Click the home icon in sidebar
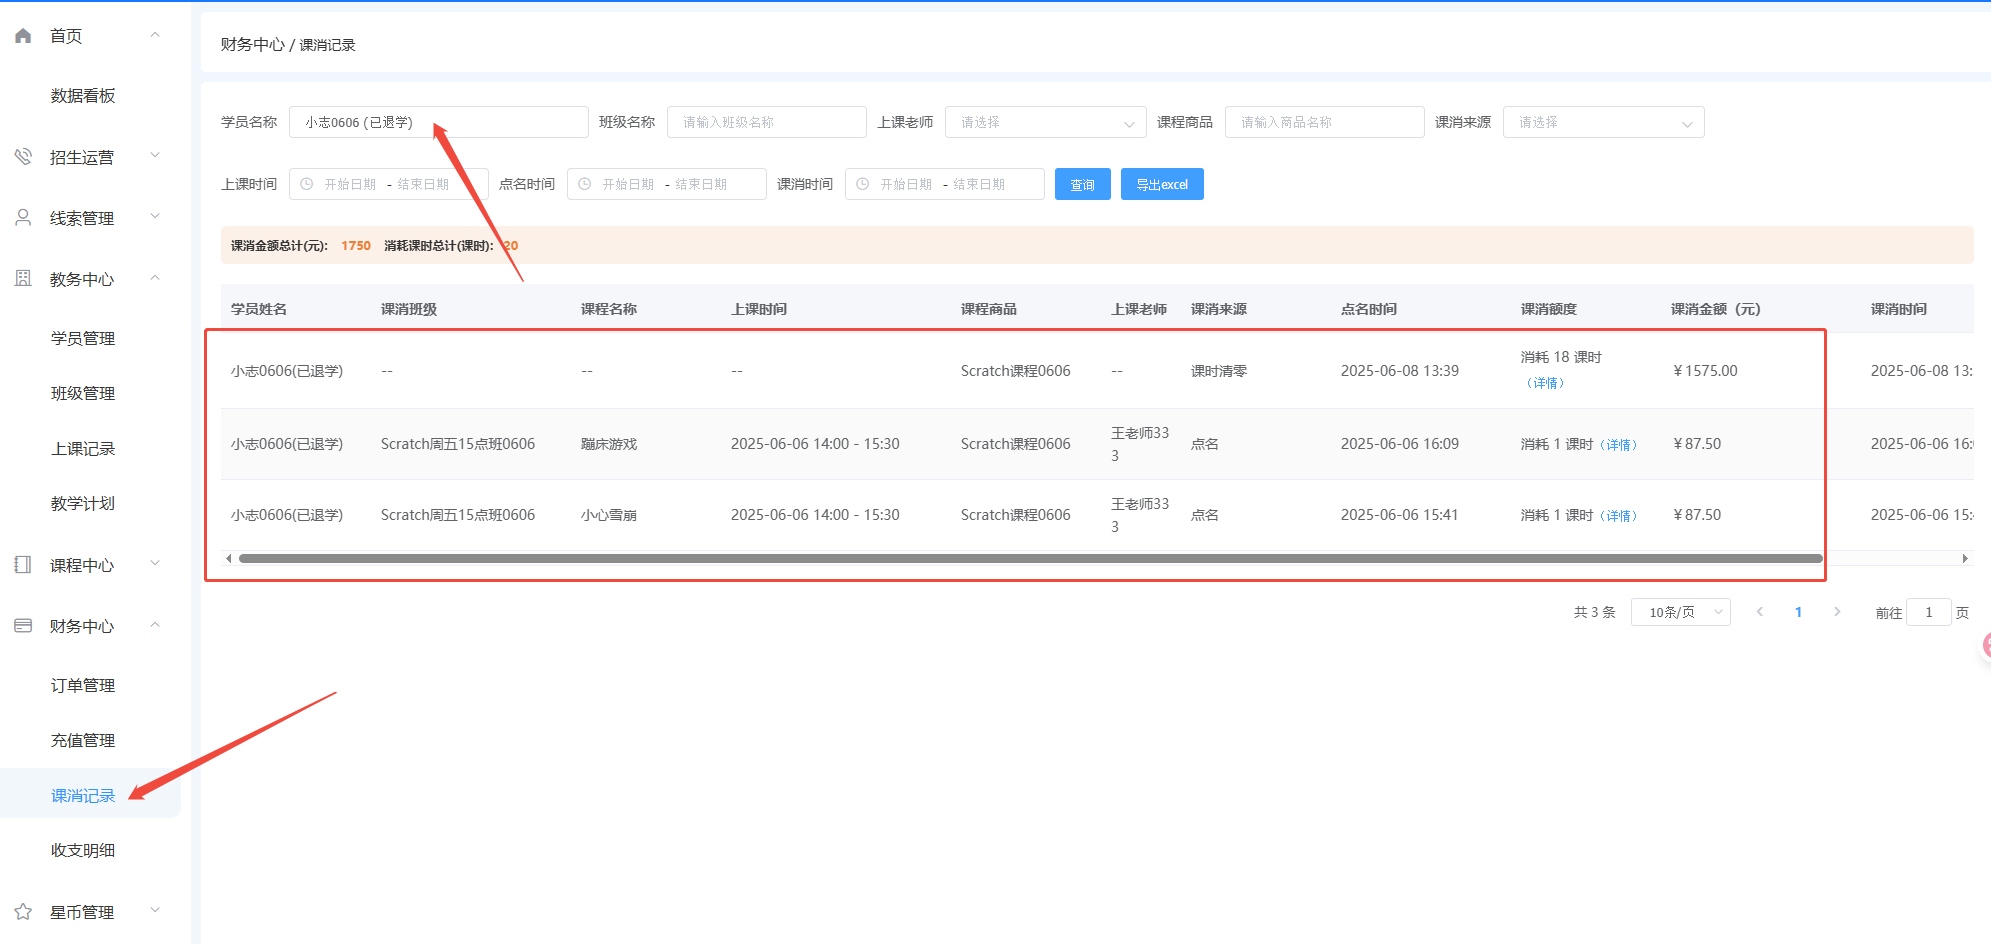1991x944 pixels. coord(23,36)
